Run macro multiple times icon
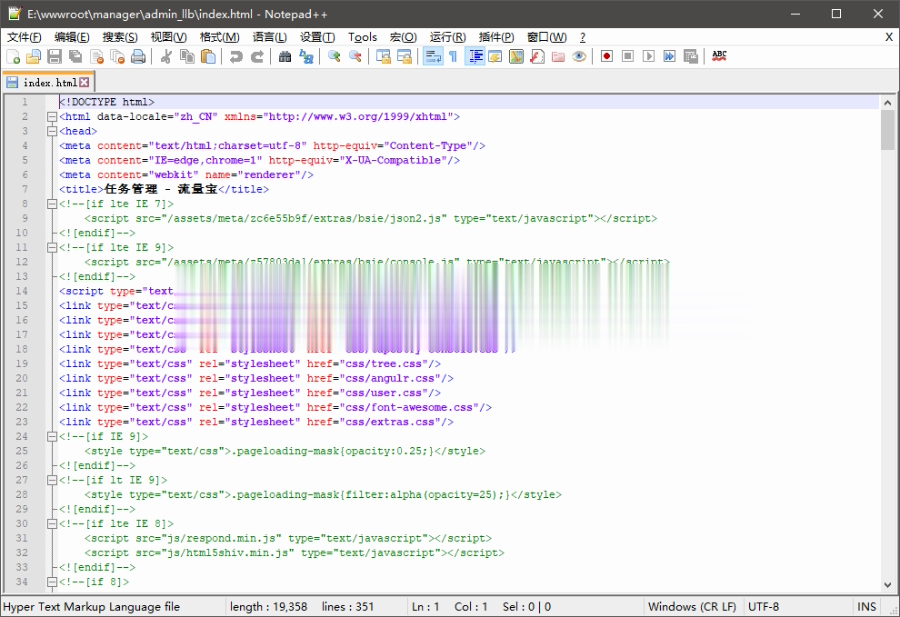This screenshot has width=900, height=617. [x=669, y=56]
